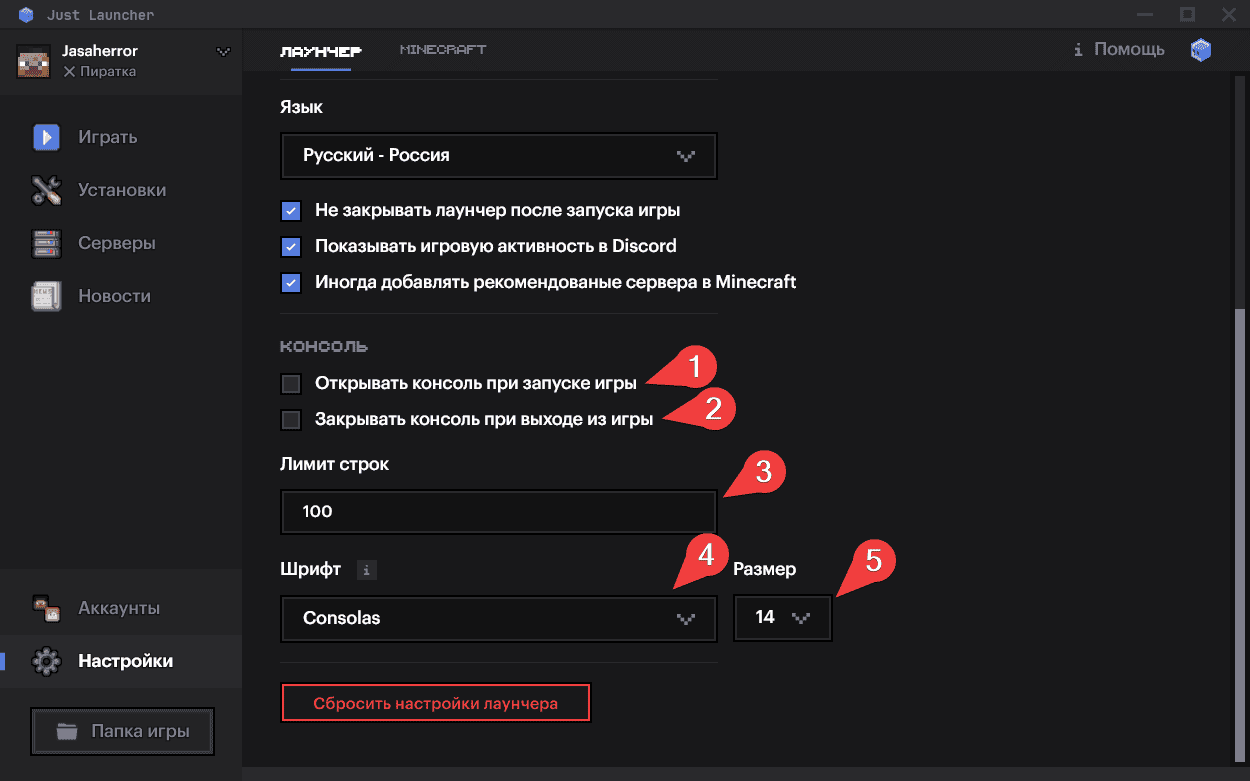1250x781 pixels.
Task: Disable Показывать игровую активность в Discord
Action: tap(291, 246)
